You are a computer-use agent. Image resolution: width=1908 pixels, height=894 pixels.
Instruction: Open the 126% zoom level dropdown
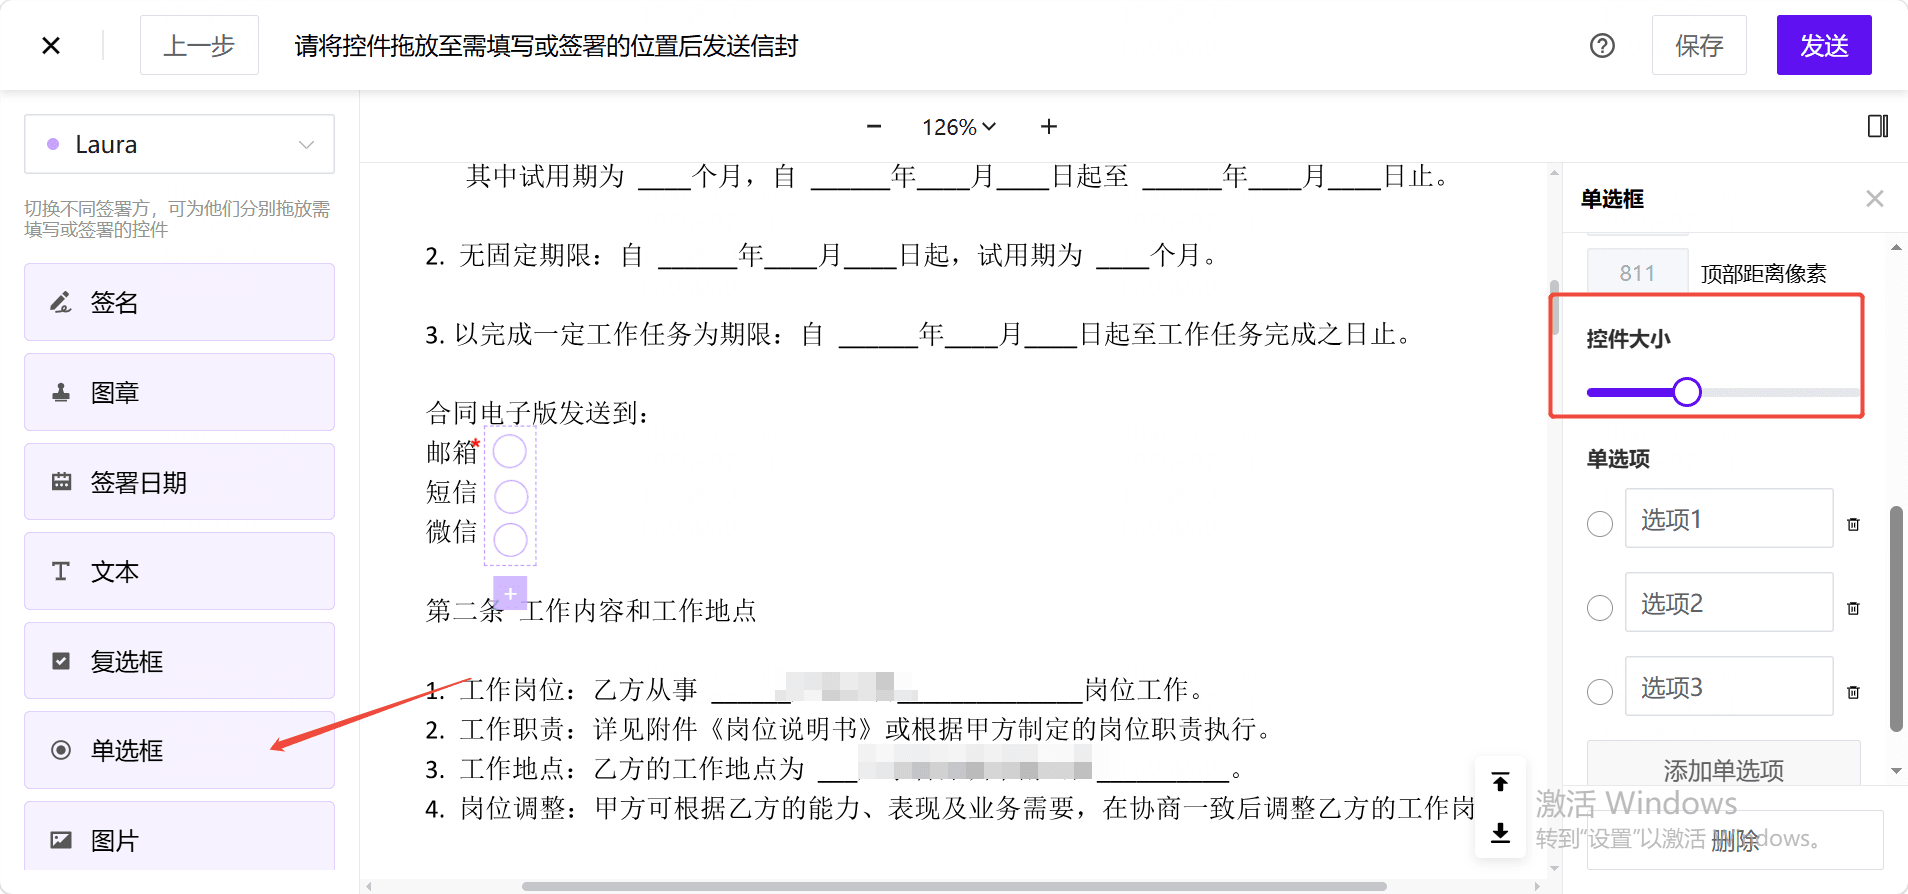click(959, 127)
